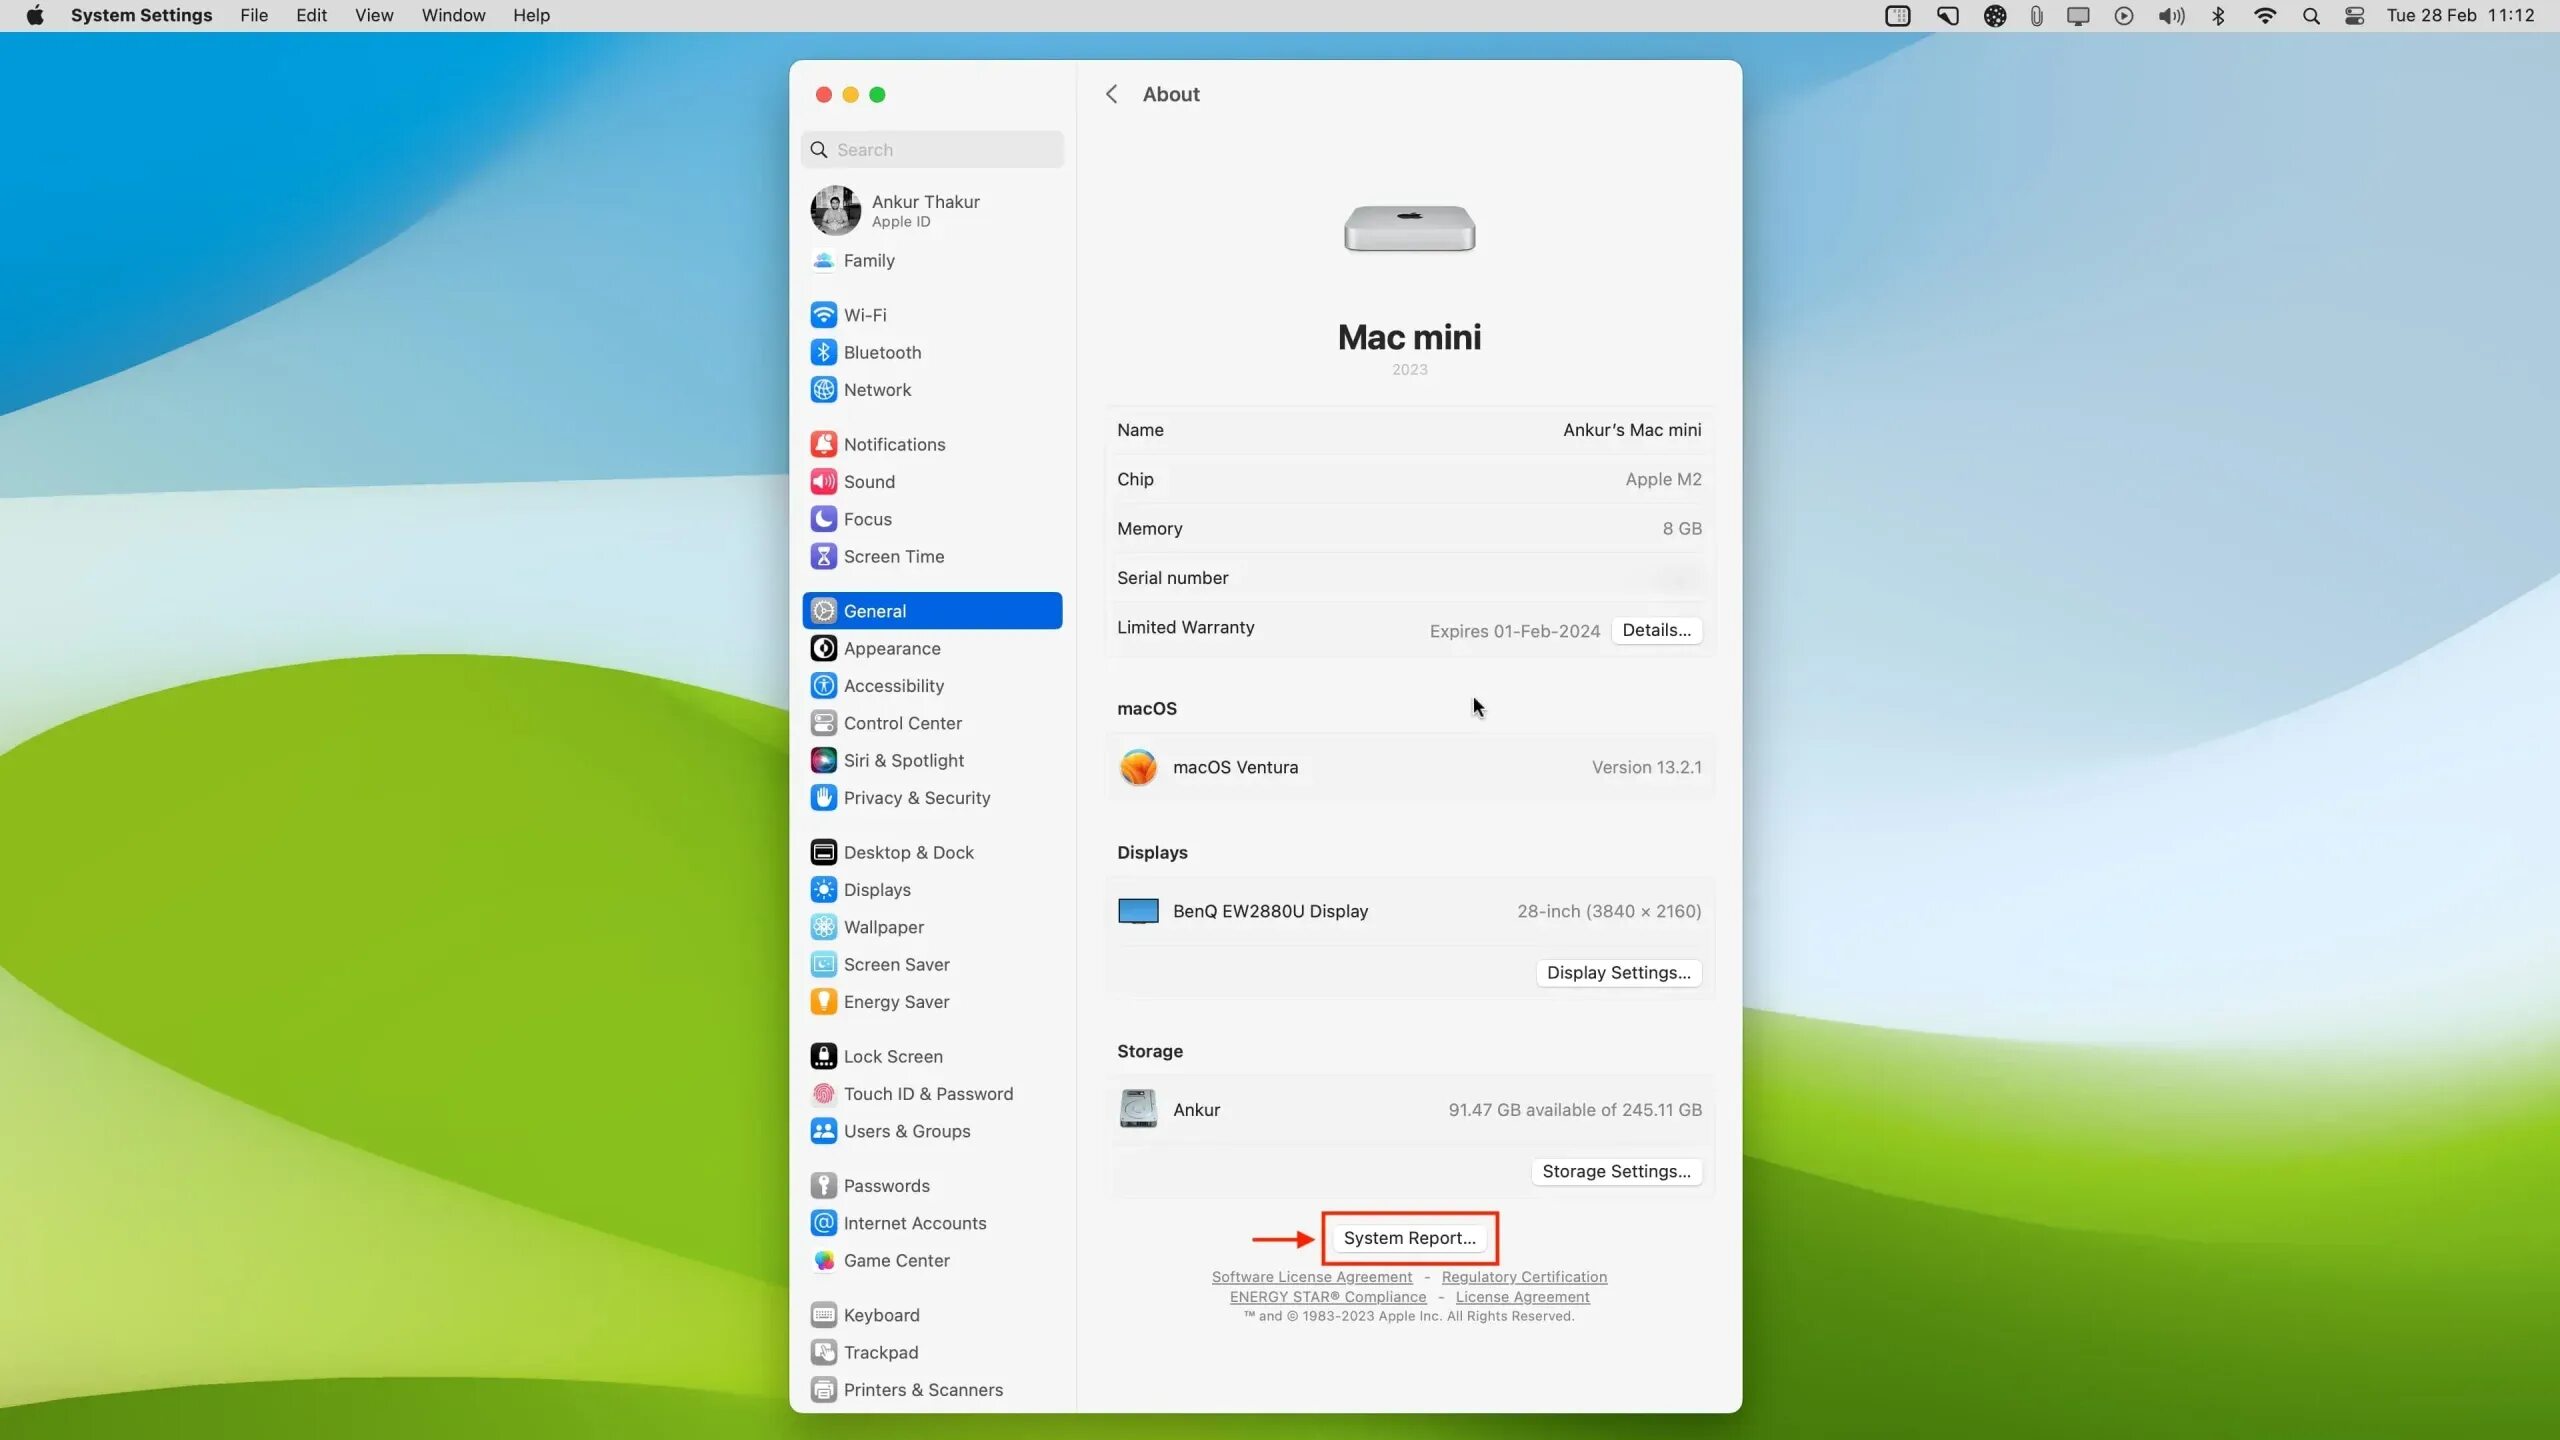Screen dimensions: 2560x1440
Task: Open the Ankur Thakur Apple ID profile
Action: coord(924,210)
